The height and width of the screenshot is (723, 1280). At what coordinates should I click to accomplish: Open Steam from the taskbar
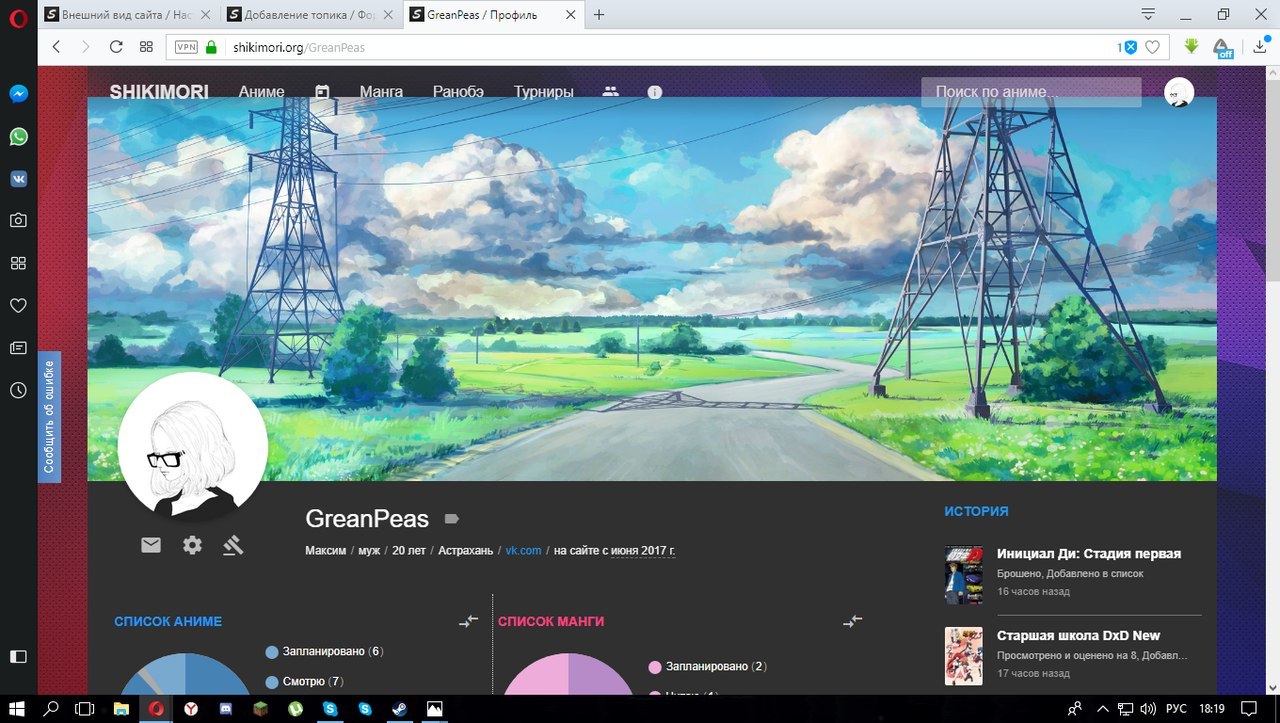click(x=398, y=708)
